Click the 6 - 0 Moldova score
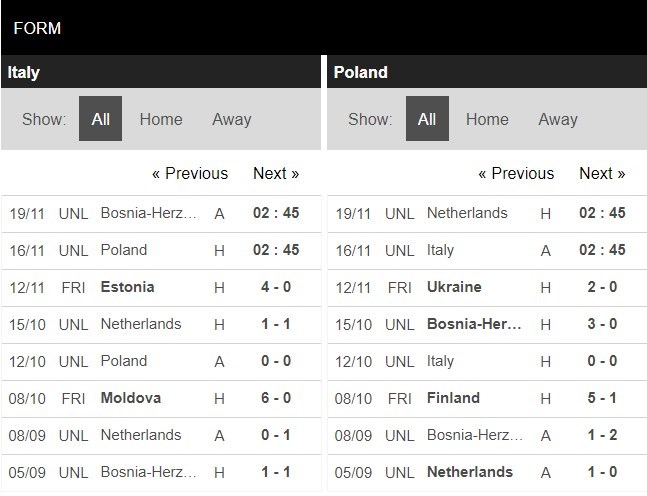The width and height of the screenshot is (647, 496). point(276,398)
